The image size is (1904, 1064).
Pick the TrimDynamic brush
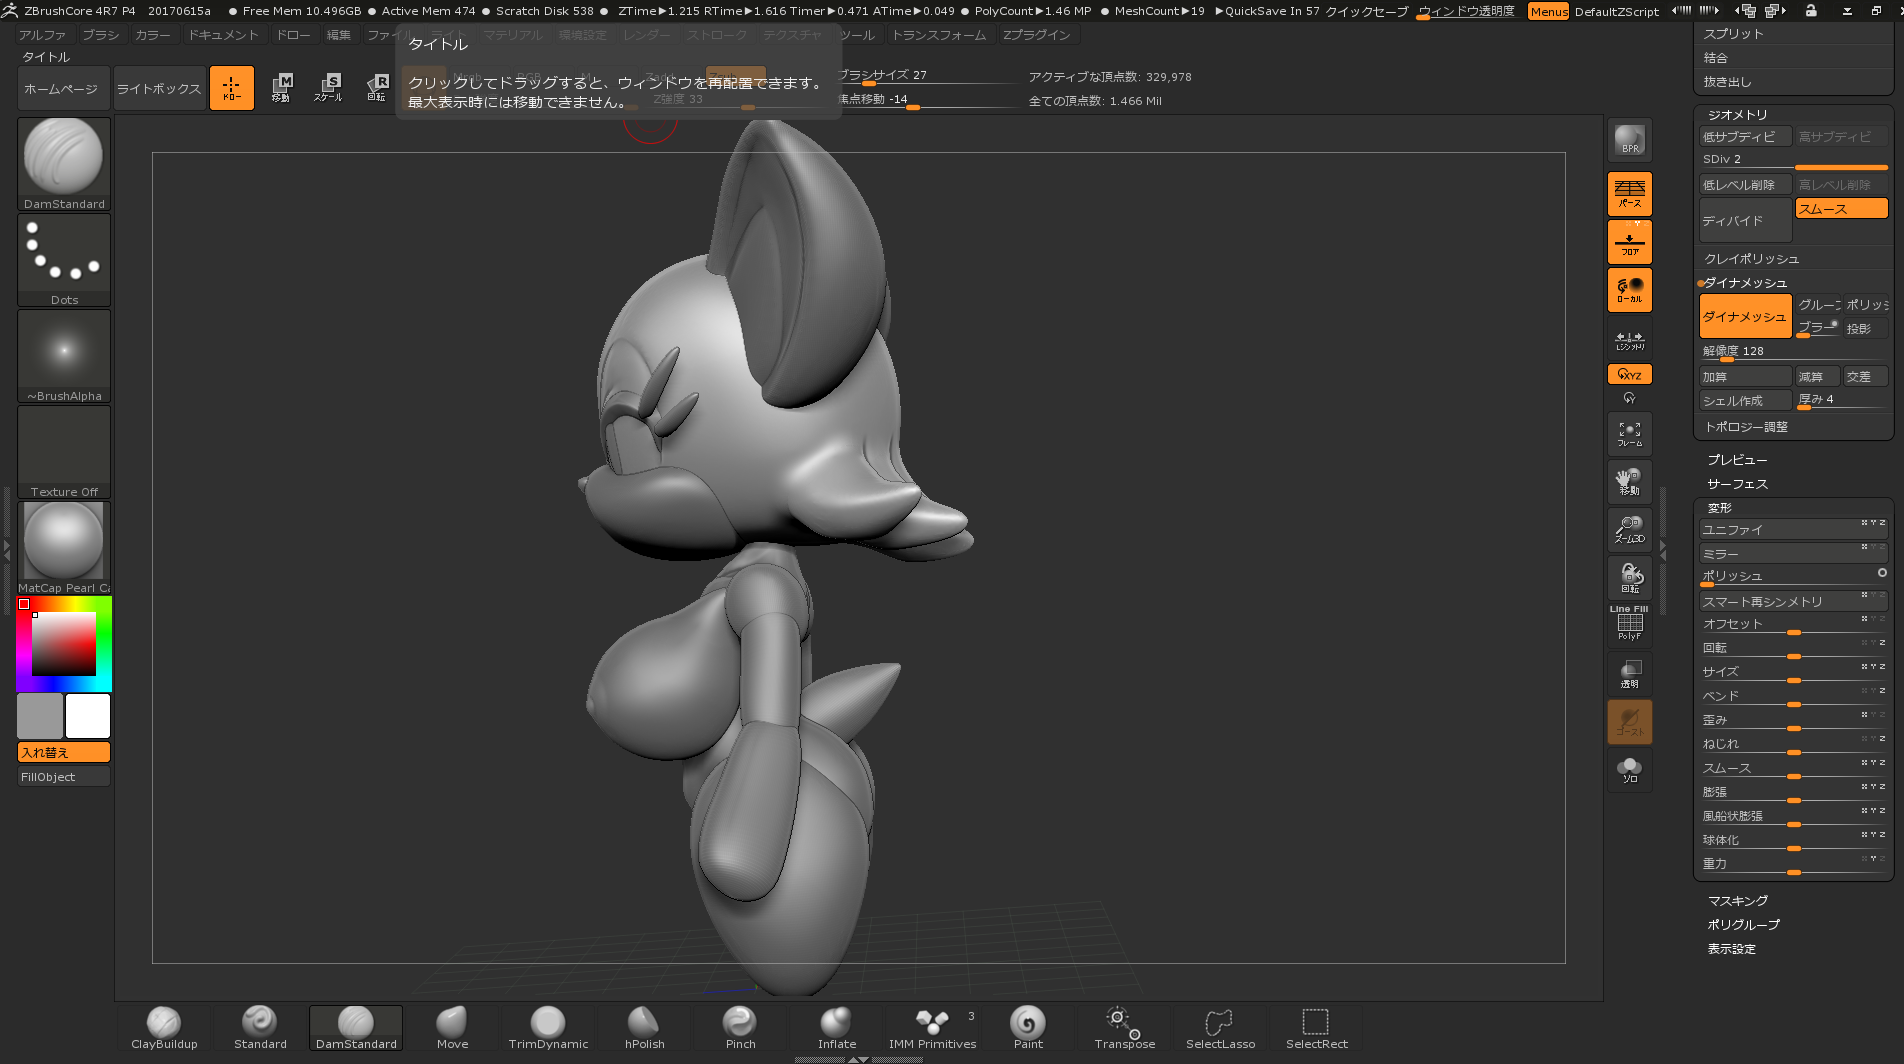coord(548,1027)
